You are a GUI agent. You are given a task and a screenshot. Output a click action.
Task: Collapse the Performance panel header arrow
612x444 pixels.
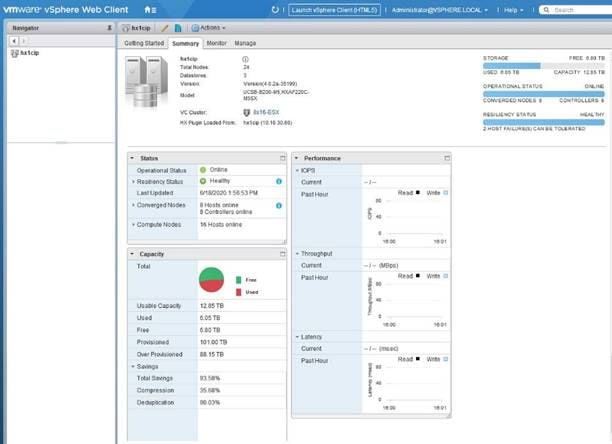click(x=296, y=158)
